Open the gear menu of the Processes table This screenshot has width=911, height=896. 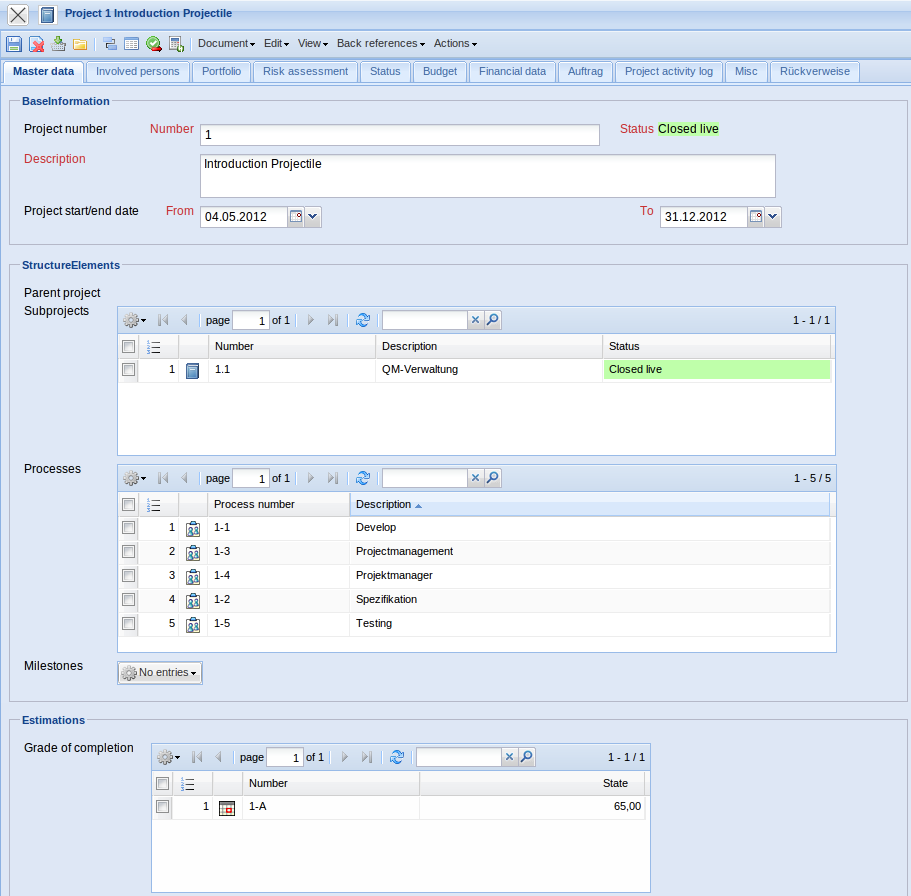click(133, 478)
